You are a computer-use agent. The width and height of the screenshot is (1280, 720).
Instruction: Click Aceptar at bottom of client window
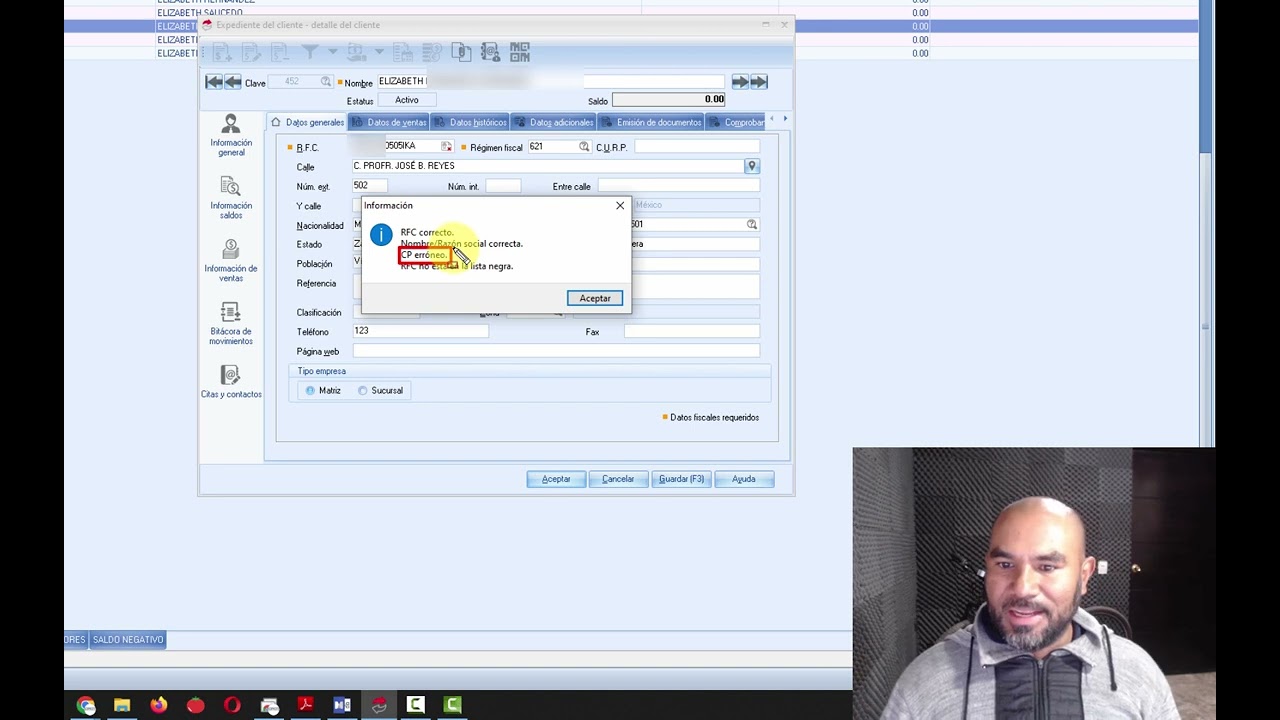[556, 479]
